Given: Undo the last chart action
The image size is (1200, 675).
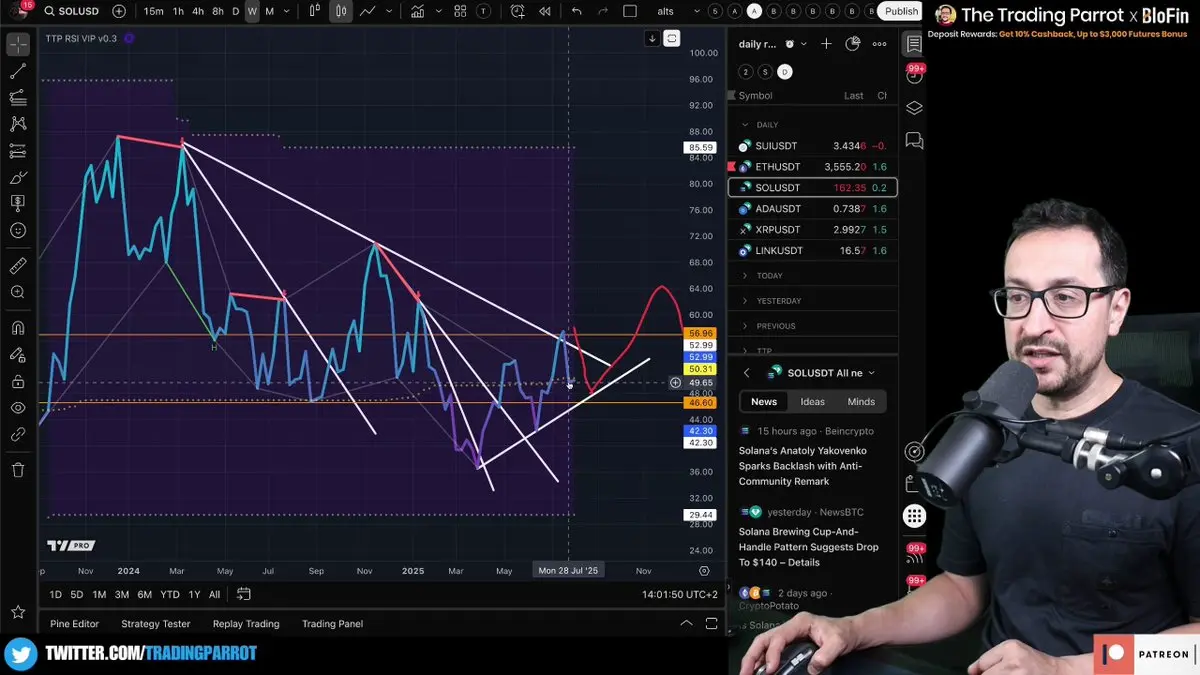Looking at the screenshot, I should pos(576,11).
